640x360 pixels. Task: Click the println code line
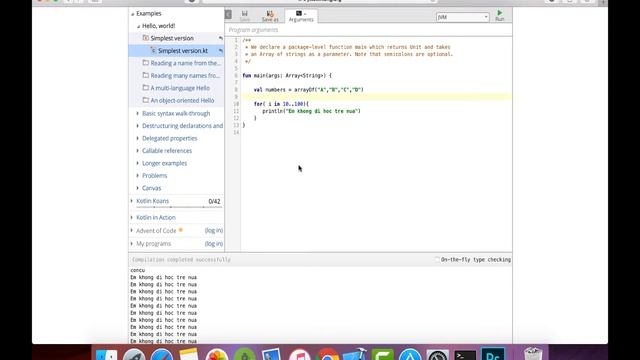coord(311,111)
